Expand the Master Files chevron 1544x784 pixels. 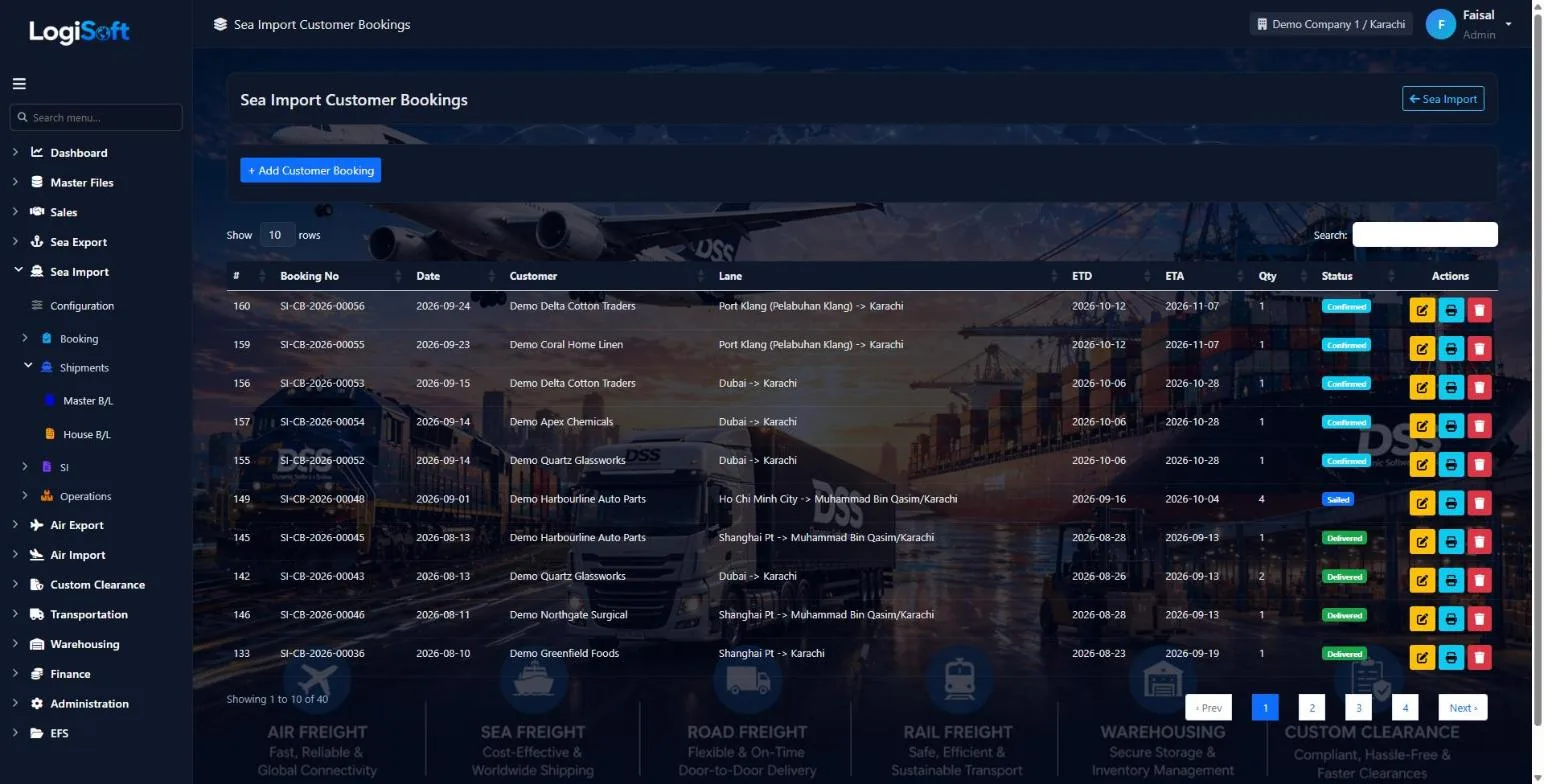(15, 182)
